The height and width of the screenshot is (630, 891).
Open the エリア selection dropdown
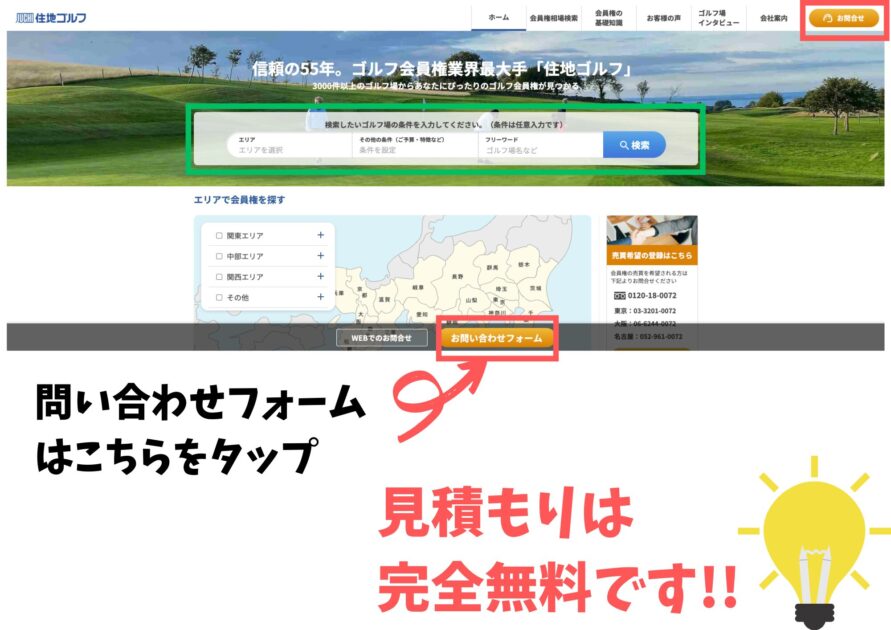(x=290, y=145)
